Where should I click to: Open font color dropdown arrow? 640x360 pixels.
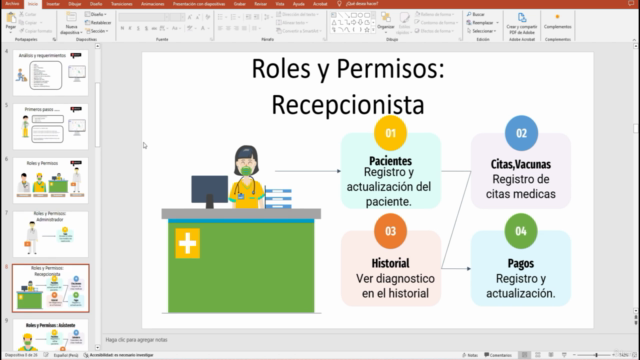point(208,28)
